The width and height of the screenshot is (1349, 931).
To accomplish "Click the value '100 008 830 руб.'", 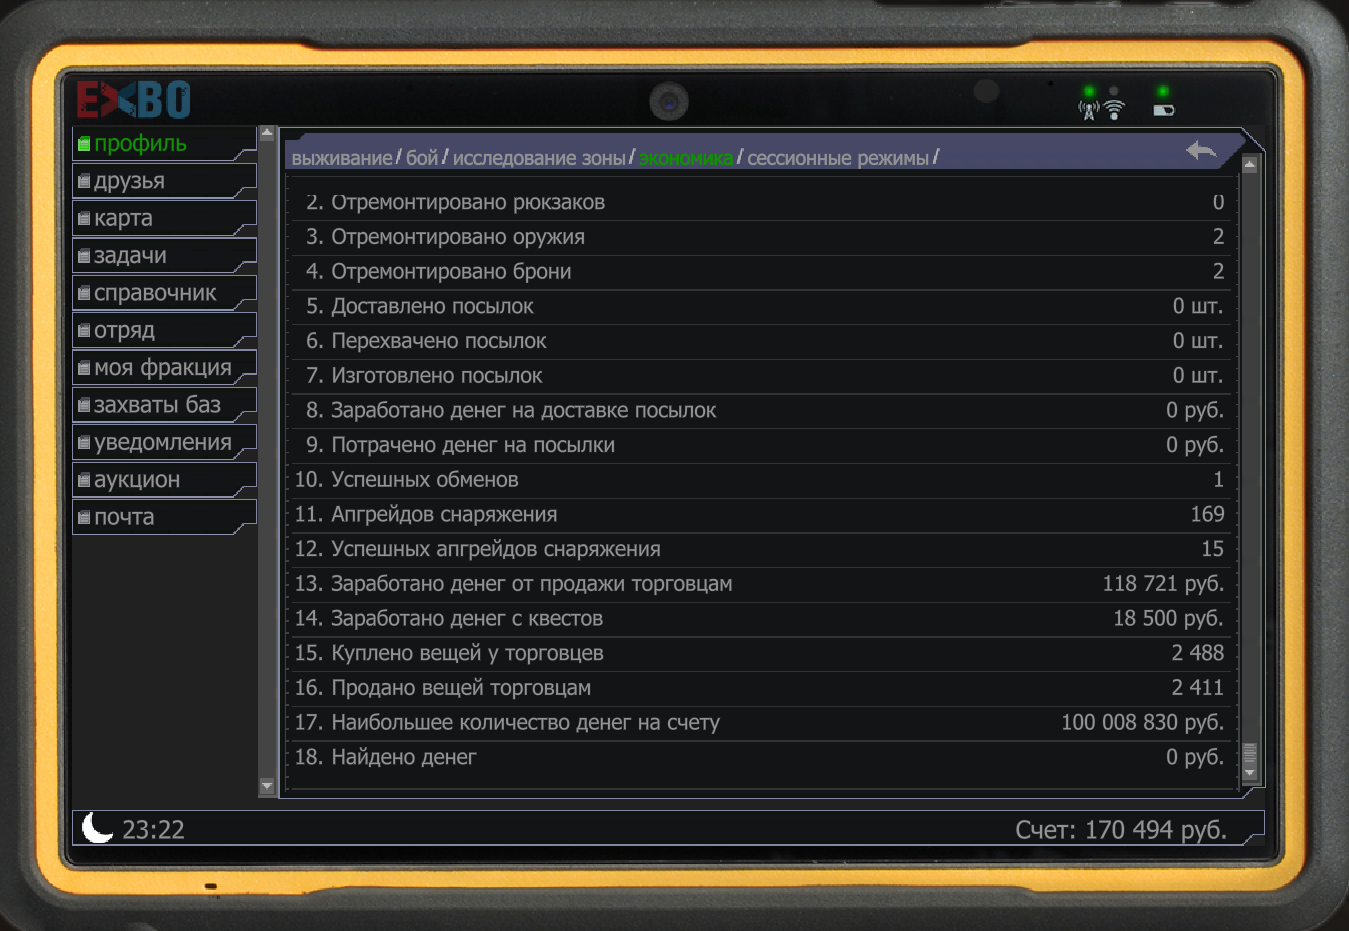I will (x=1142, y=722).
